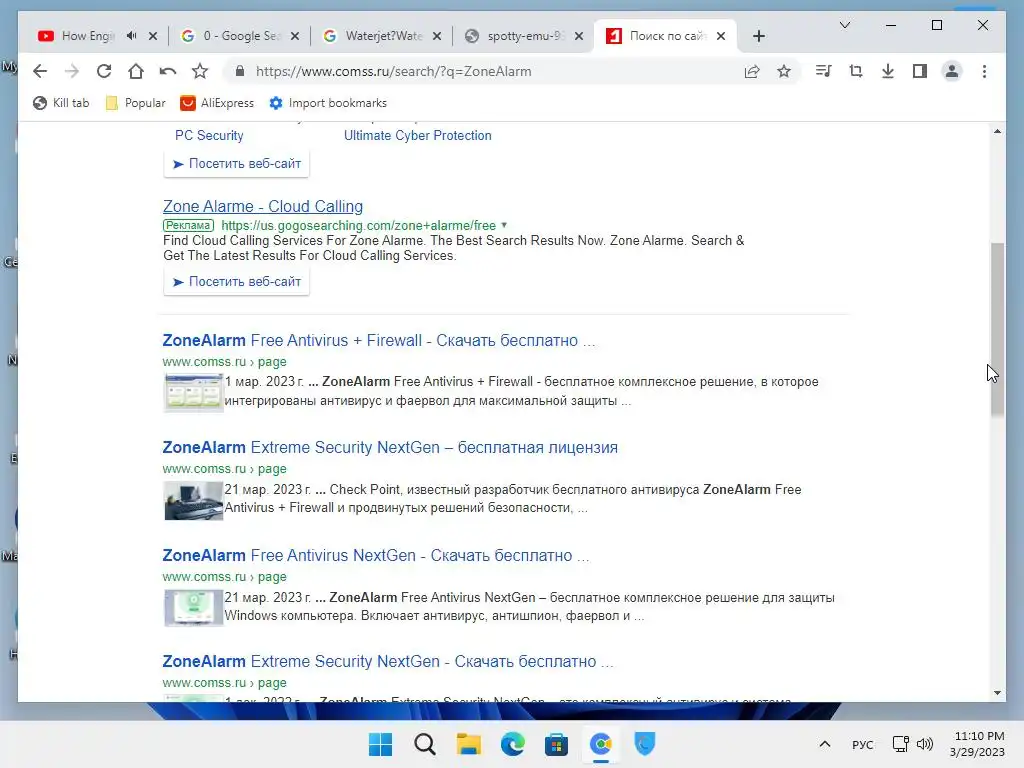
Task: Open the Ultimate Cyber Protection link
Action: click(x=417, y=135)
